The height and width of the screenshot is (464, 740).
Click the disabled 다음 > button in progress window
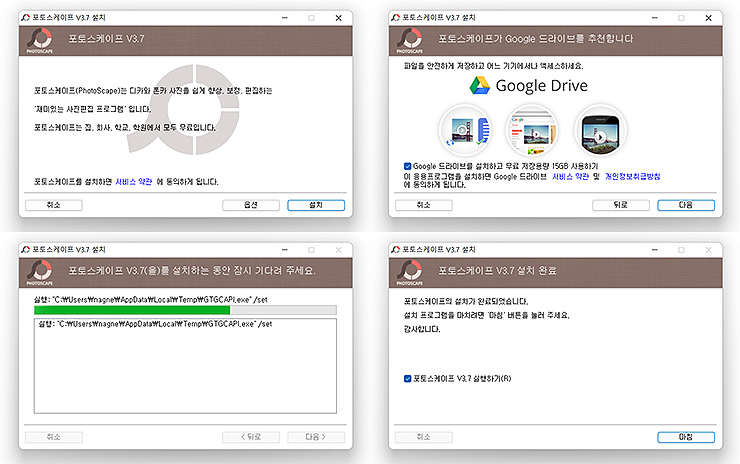316,437
